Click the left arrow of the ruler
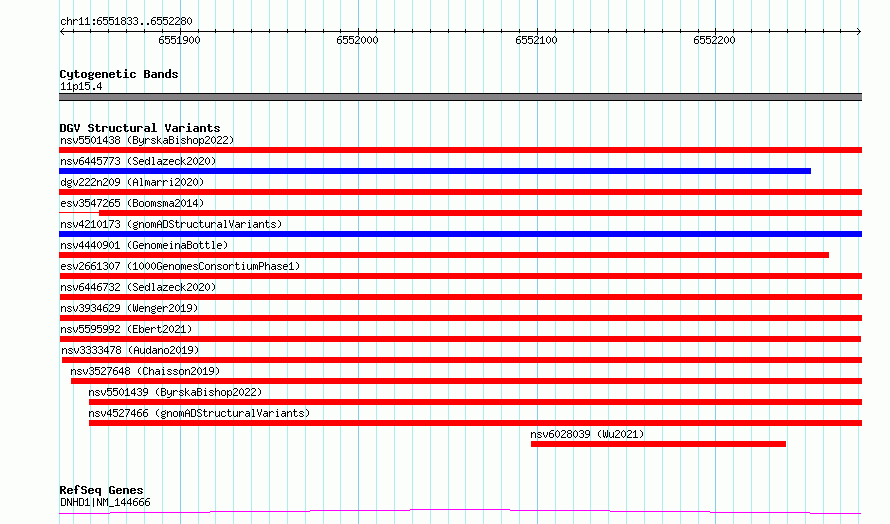The image size is (890, 524). [x=62, y=32]
